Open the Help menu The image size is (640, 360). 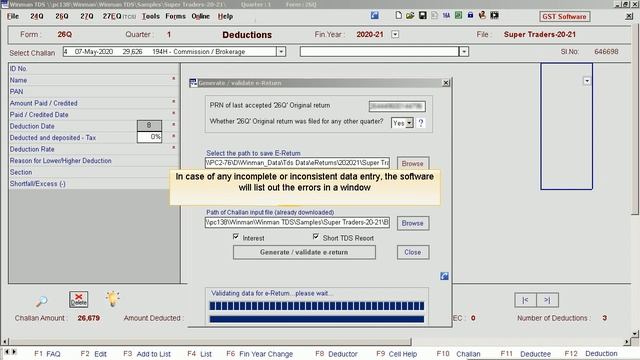(225, 16)
